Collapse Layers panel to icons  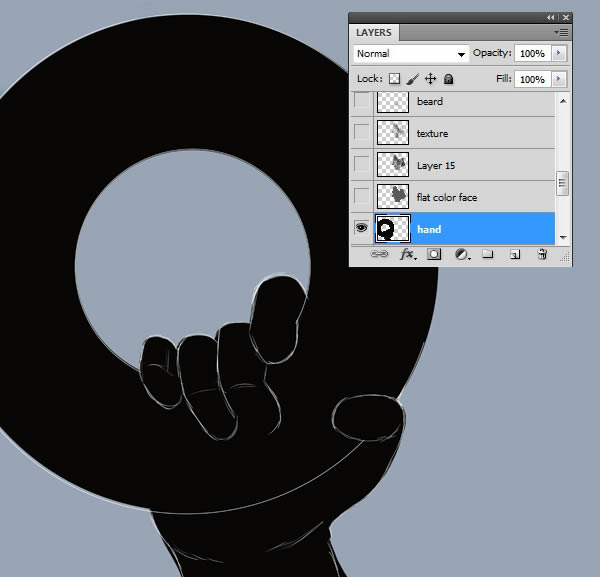pos(550,18)
